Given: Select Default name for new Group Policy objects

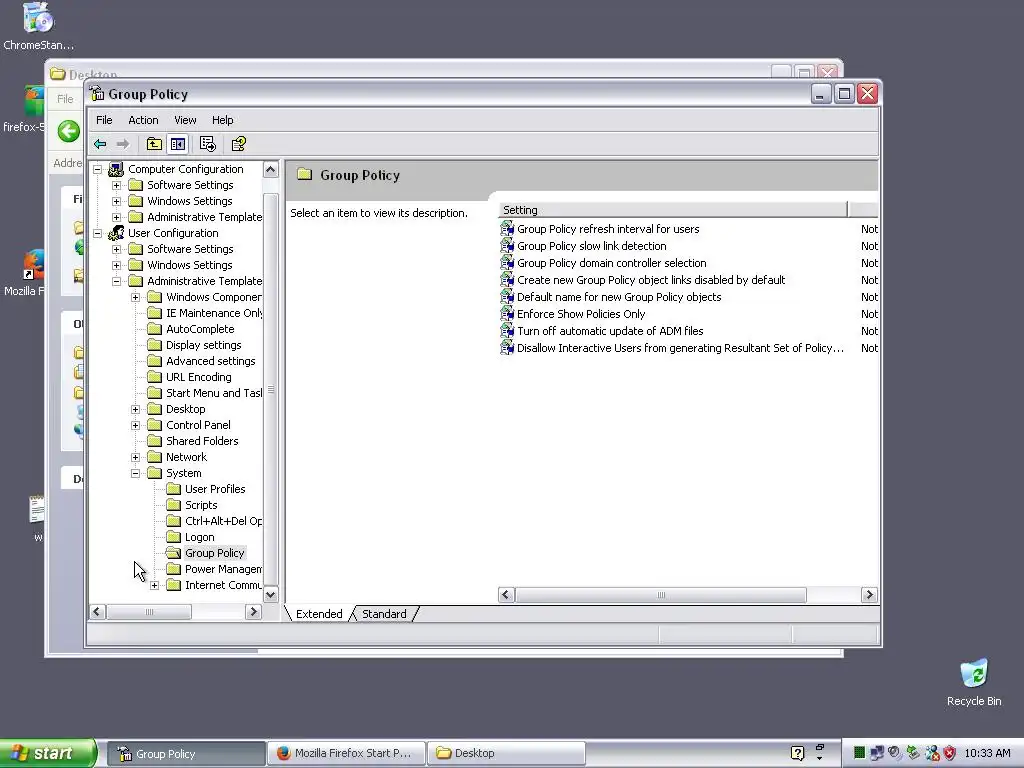Looking at the screenshot, I should pos(619,296).
